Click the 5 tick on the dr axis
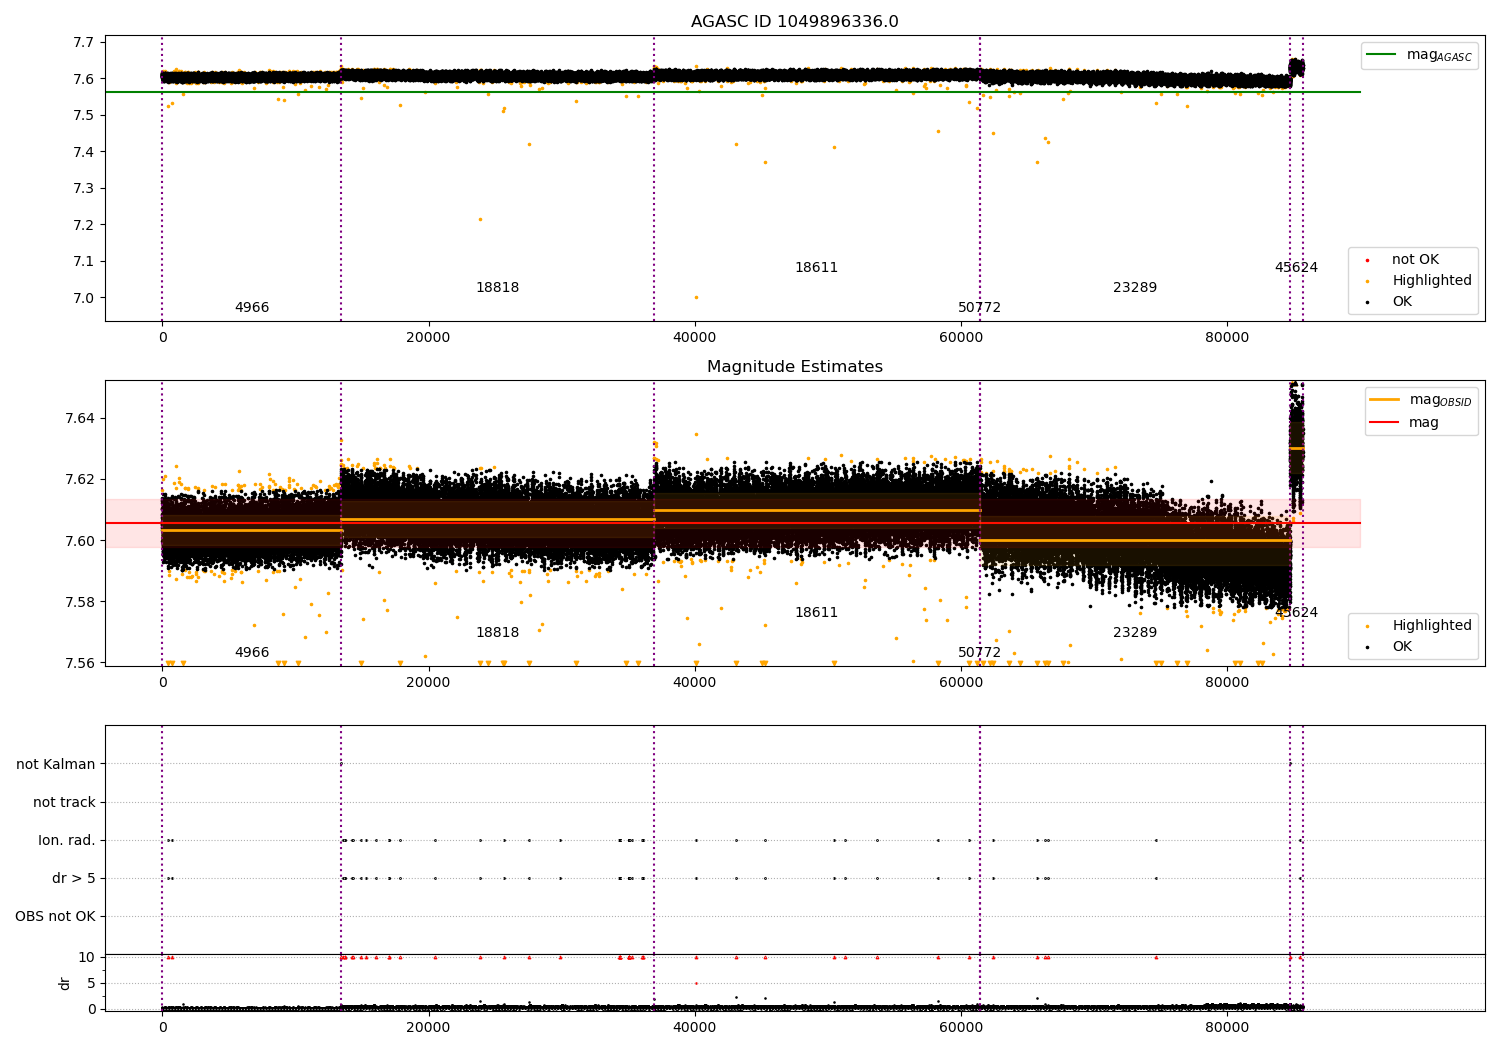Viewport: 1500px width, 1050px height. pyautogui.click(x=91, y=984)
